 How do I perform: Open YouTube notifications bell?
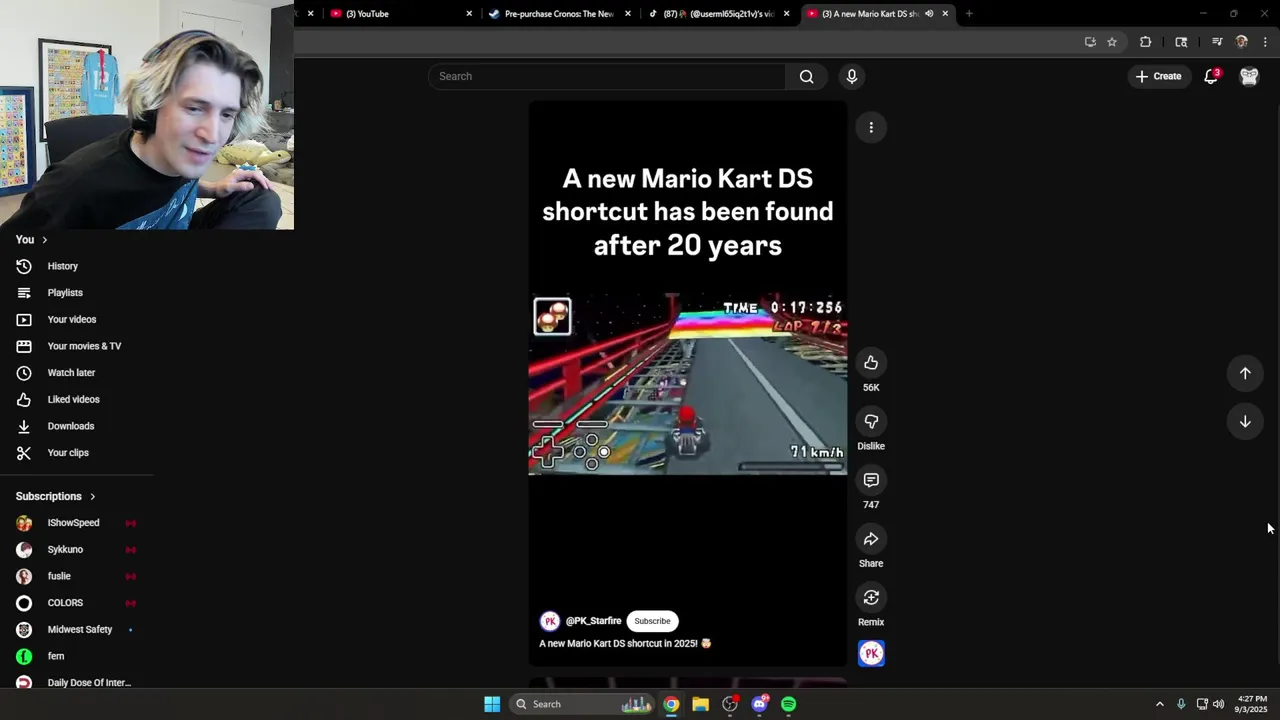click(x=1211, y=76)
